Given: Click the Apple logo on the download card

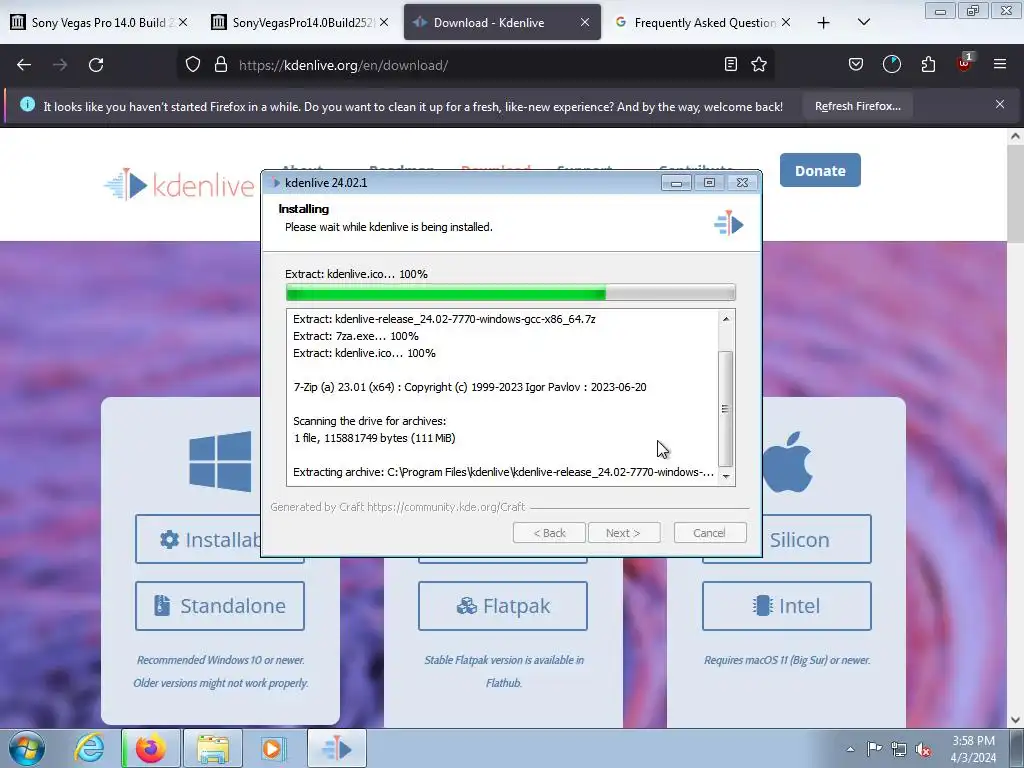Looking at the screenshot, I should tap(788, 462).
